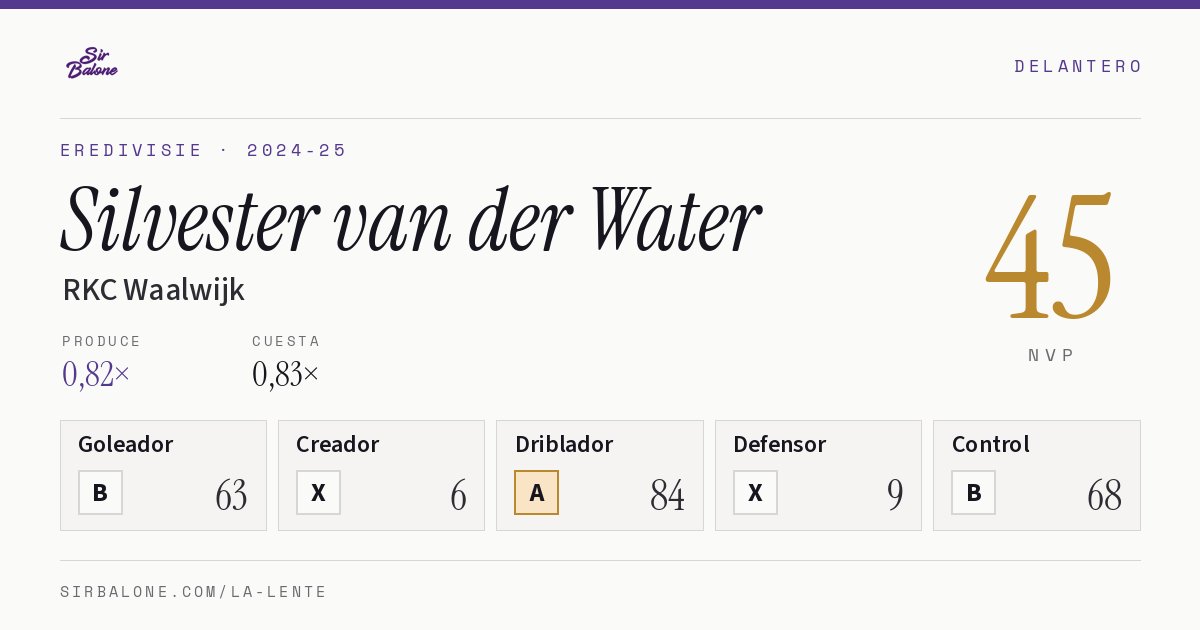The width and height of the screenshot is (1200, 630).
Task: Click the Creador score 6
Action: [458, 495]
